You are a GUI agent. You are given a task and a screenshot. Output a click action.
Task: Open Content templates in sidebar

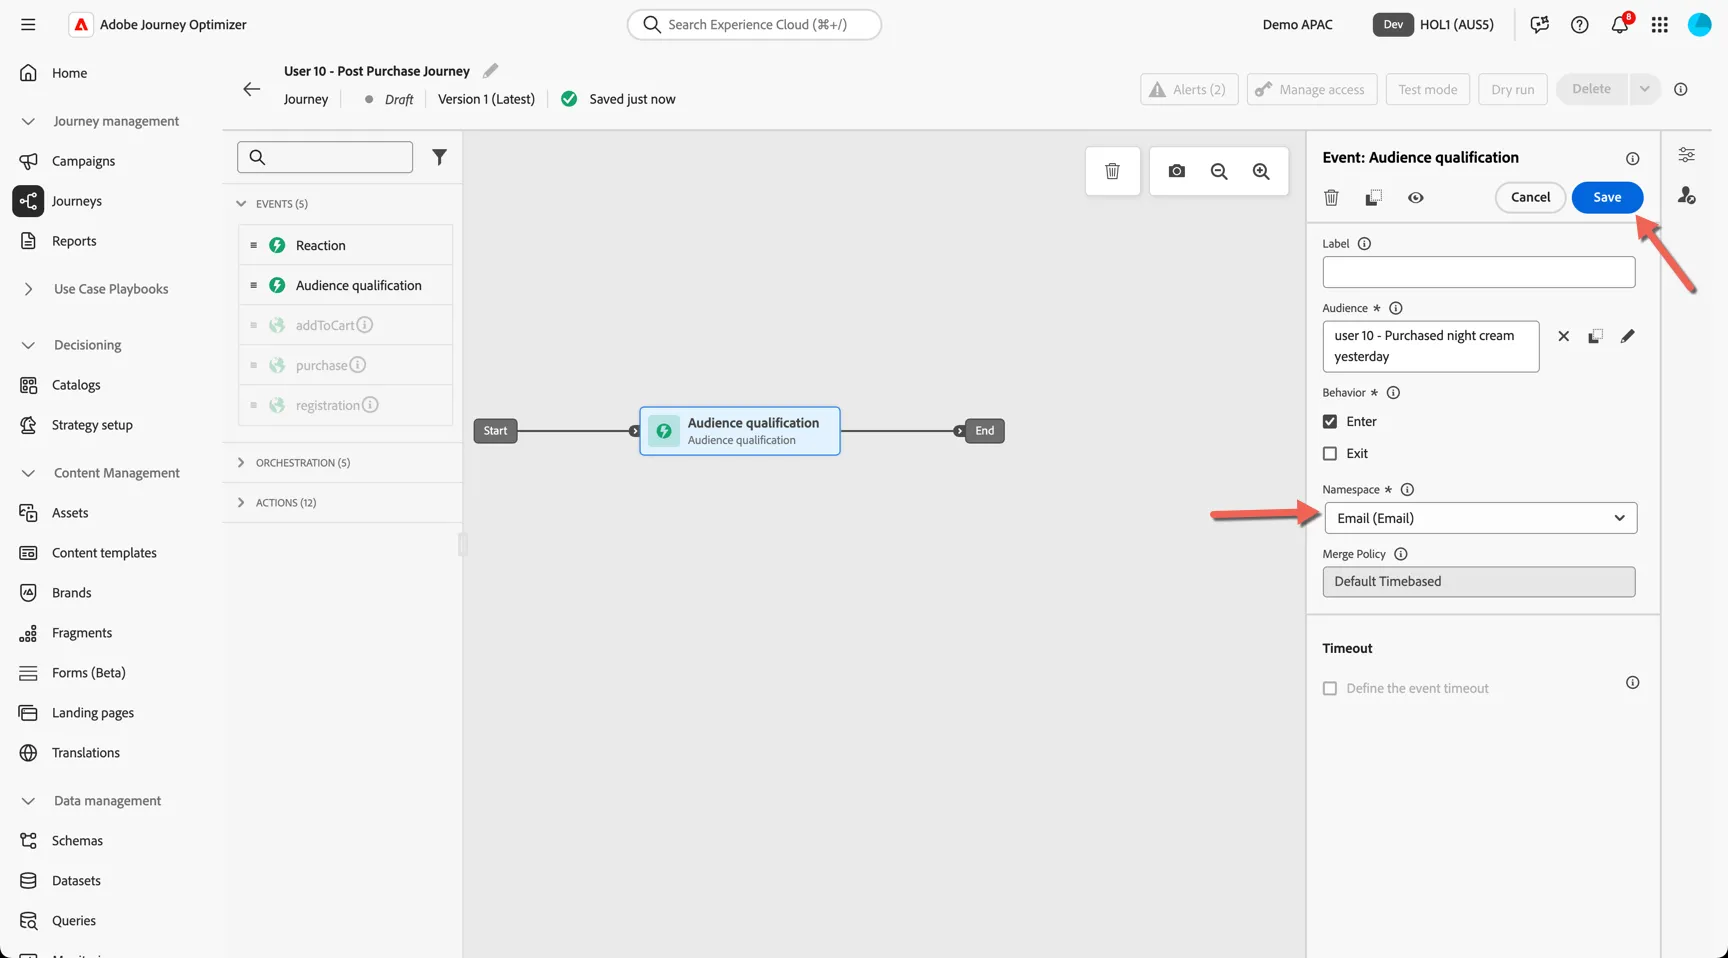point(104,553)
